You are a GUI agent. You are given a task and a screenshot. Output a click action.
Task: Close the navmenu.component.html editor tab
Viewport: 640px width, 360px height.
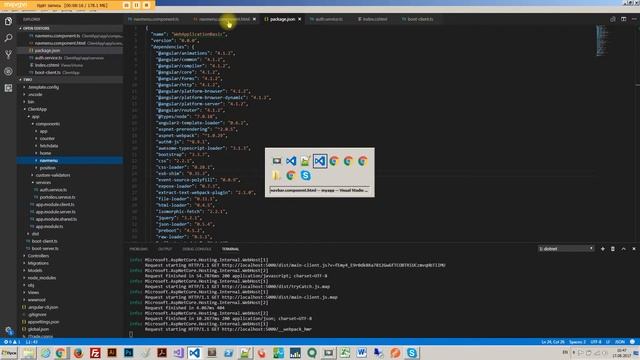(x=254, y=19)
